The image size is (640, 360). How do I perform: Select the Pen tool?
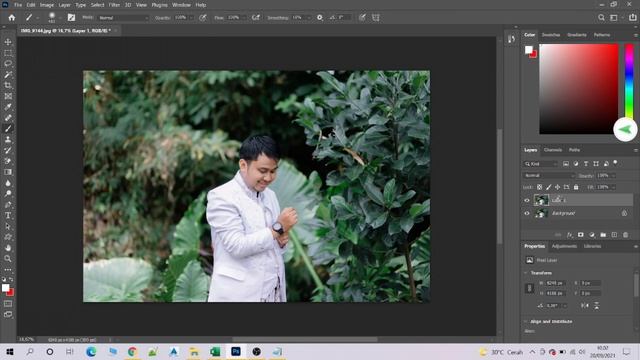[8, 204]
